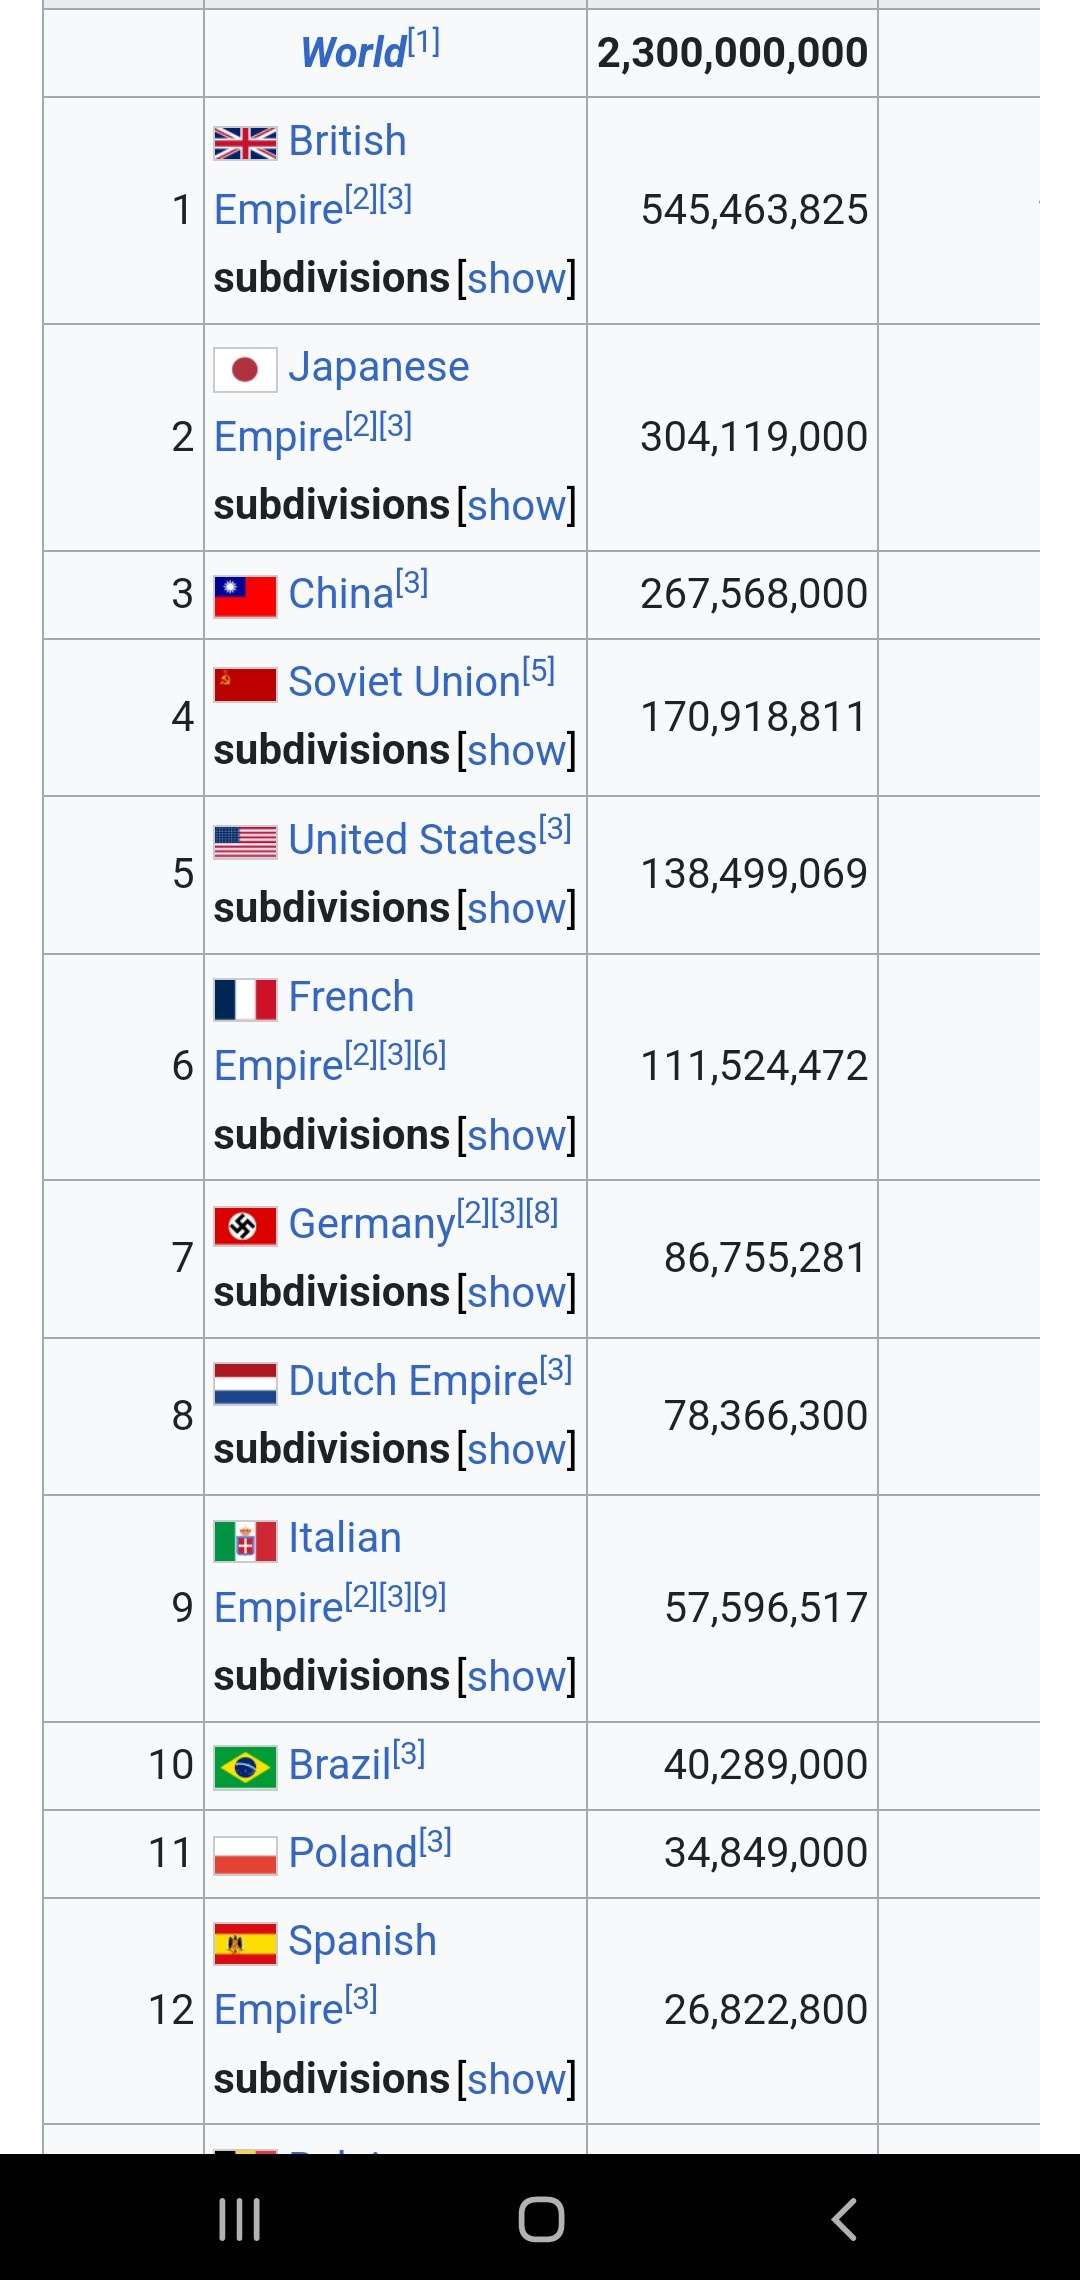Tap Italian Empire population cell 57,596,517
This screenshot has width=1080, height=2280.
click(765, 1608)
